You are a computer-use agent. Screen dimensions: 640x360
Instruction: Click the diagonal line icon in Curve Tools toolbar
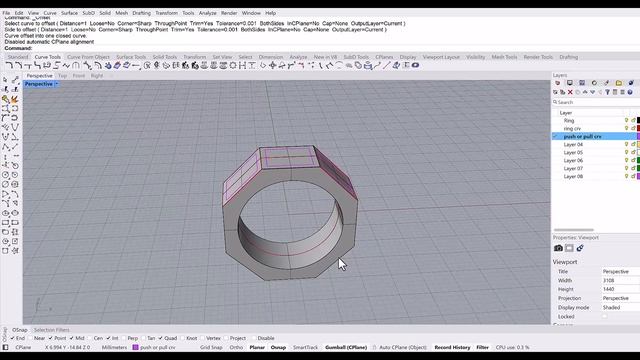click(387, 65)
